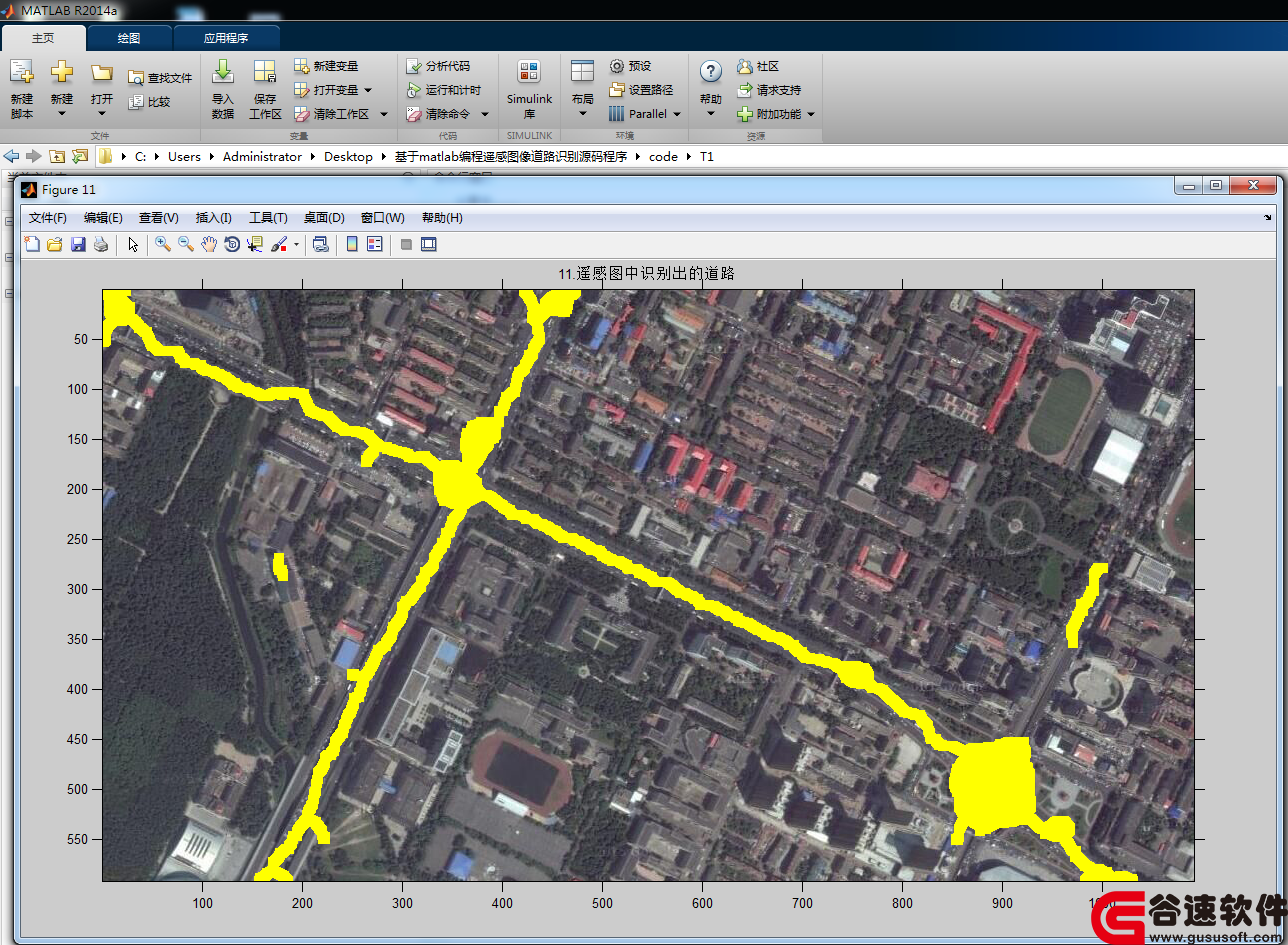1288x945 pixels.
Task: Click 请求支持 (Request Support)
Action: click(x=769, y=90)
